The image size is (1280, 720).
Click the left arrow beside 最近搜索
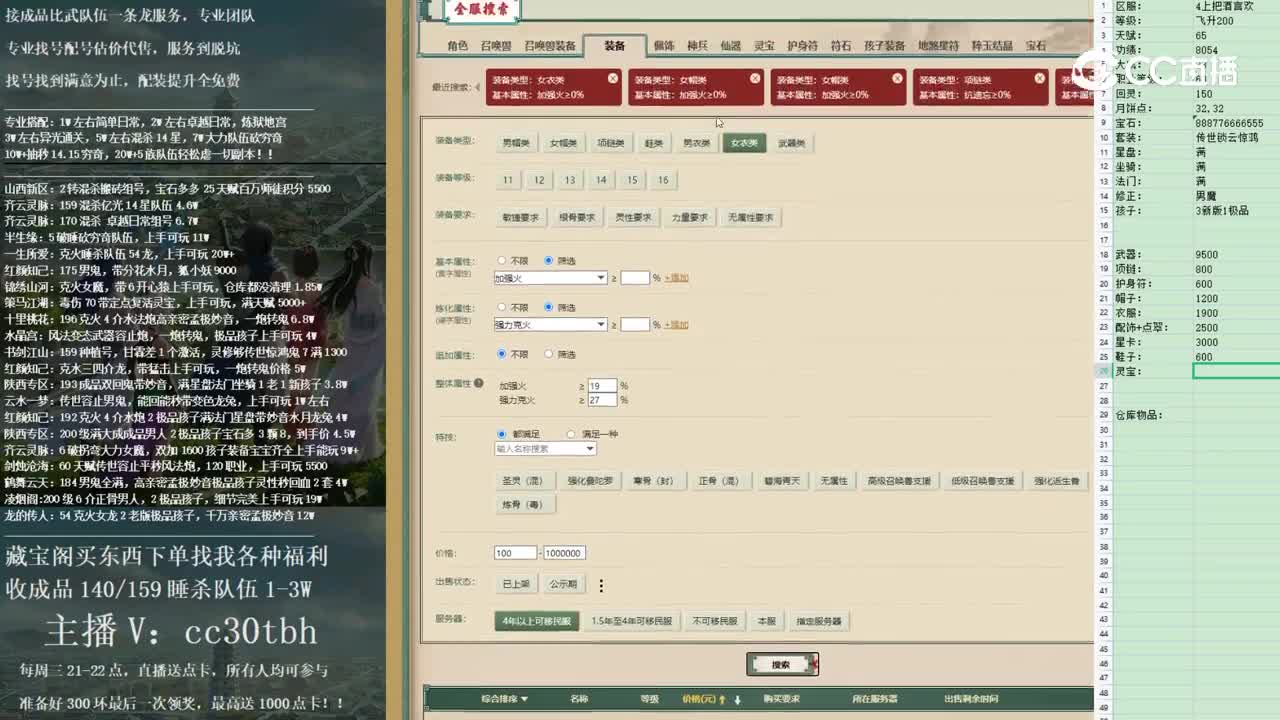click(478, 87)
